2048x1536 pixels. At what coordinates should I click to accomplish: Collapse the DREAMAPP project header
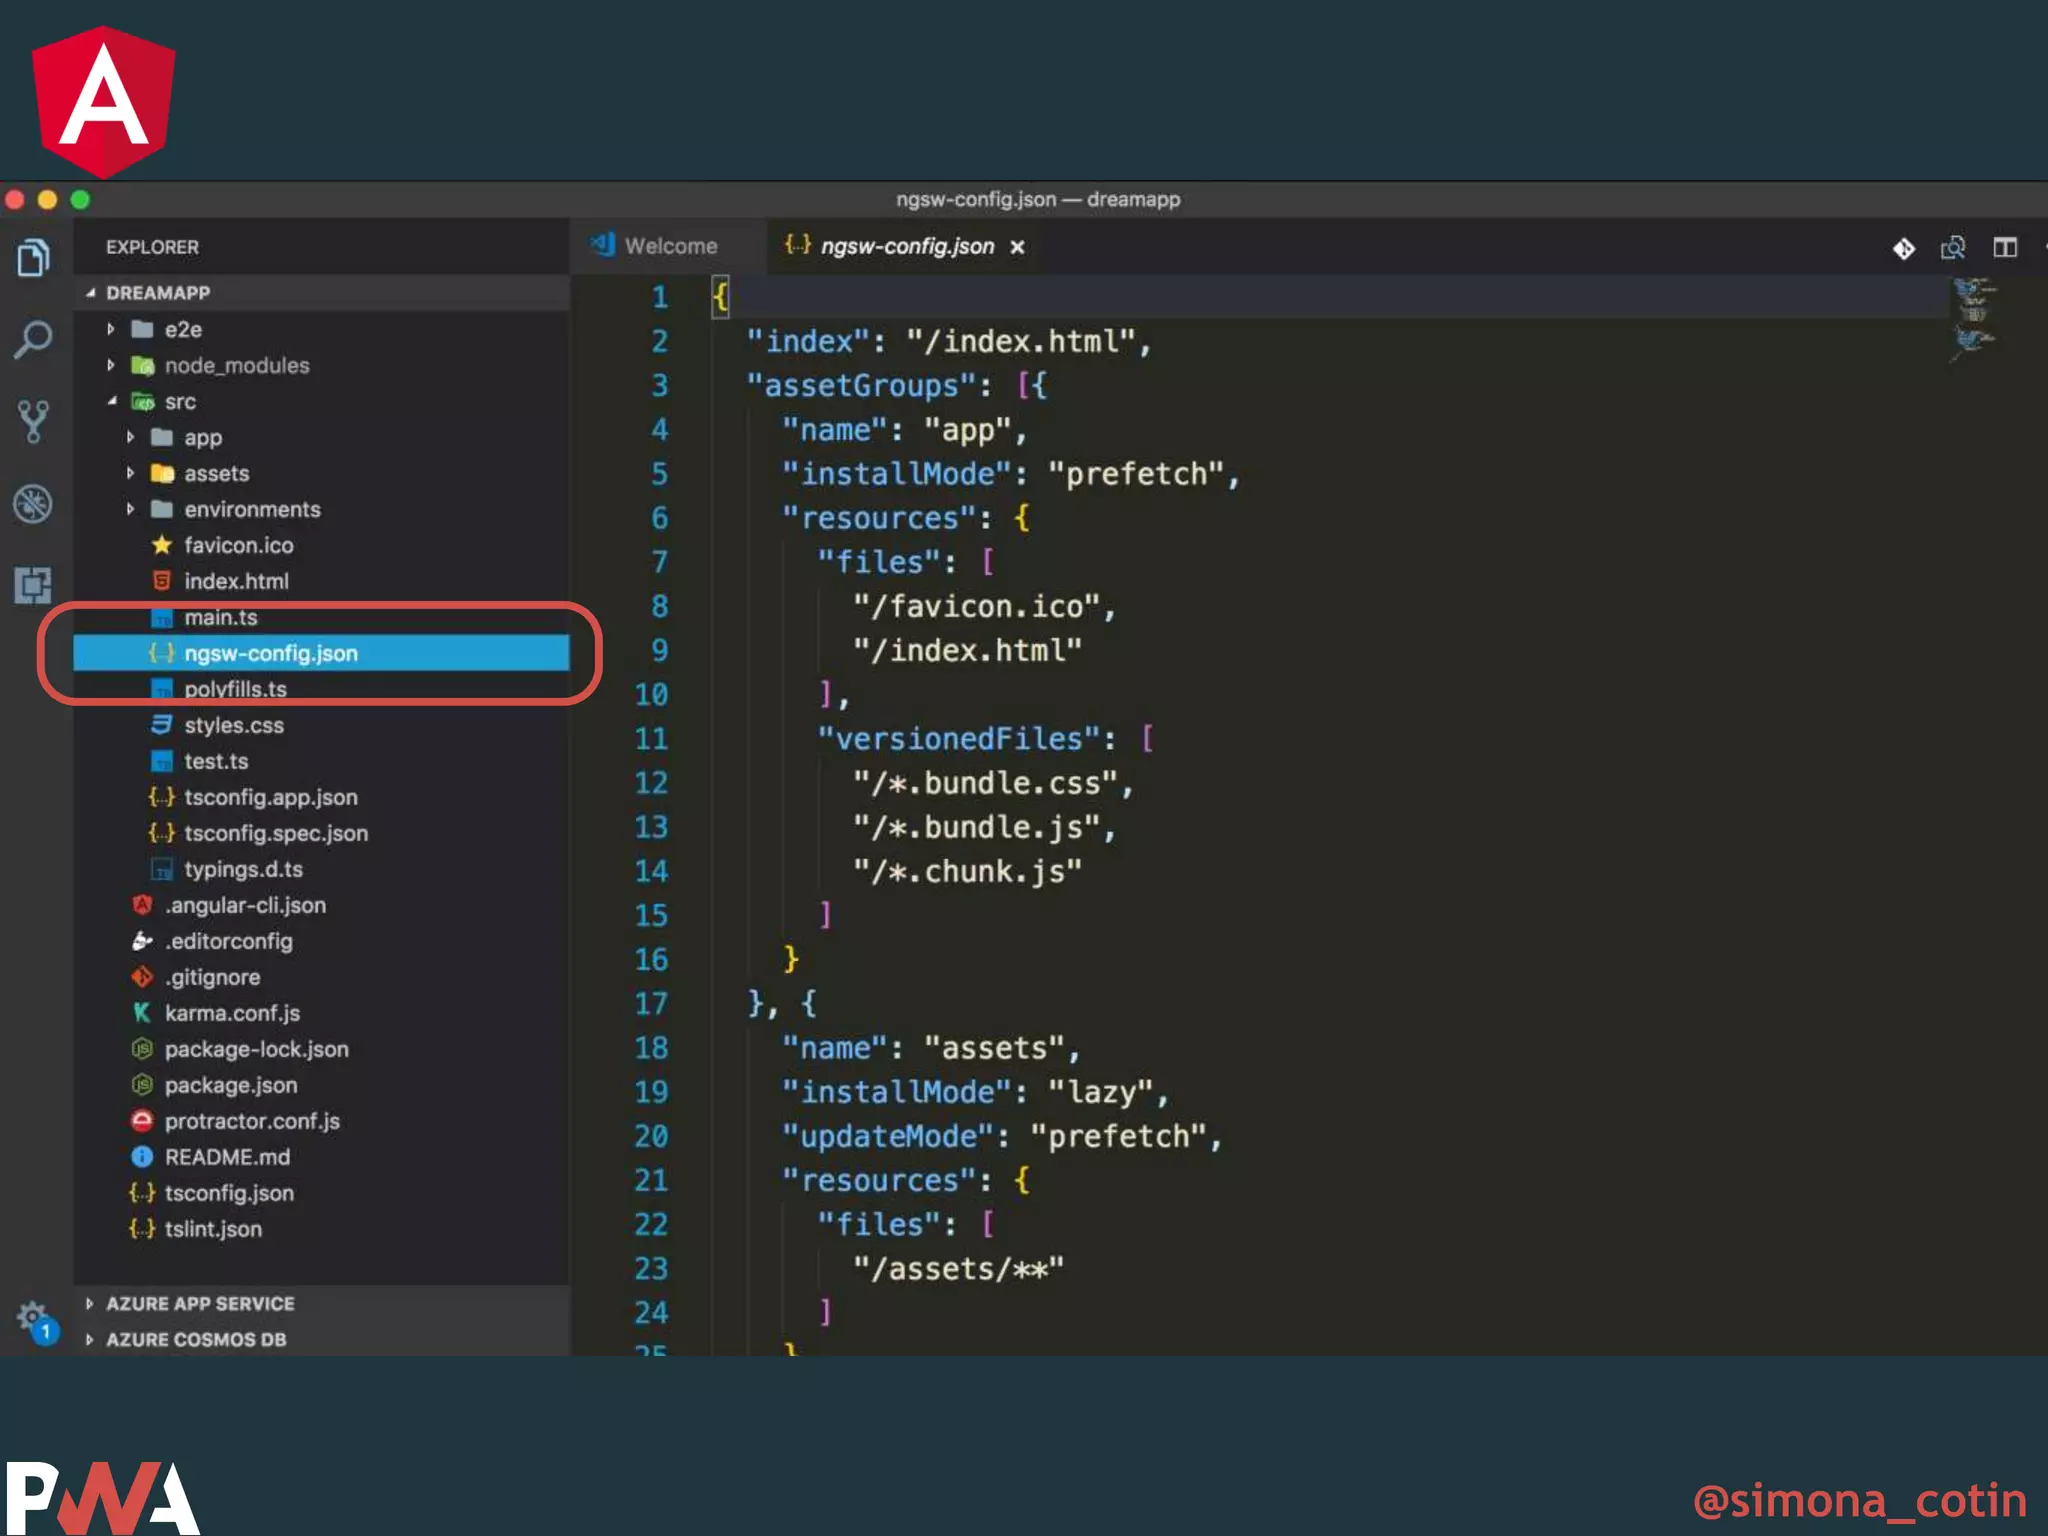(158, 293)
